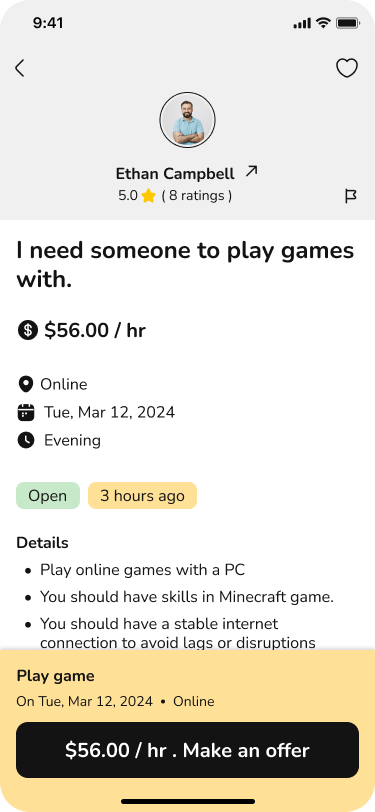Toggle the heart favorite icon
The width and height of the screenshot is (375, 812).
(347, 68)
